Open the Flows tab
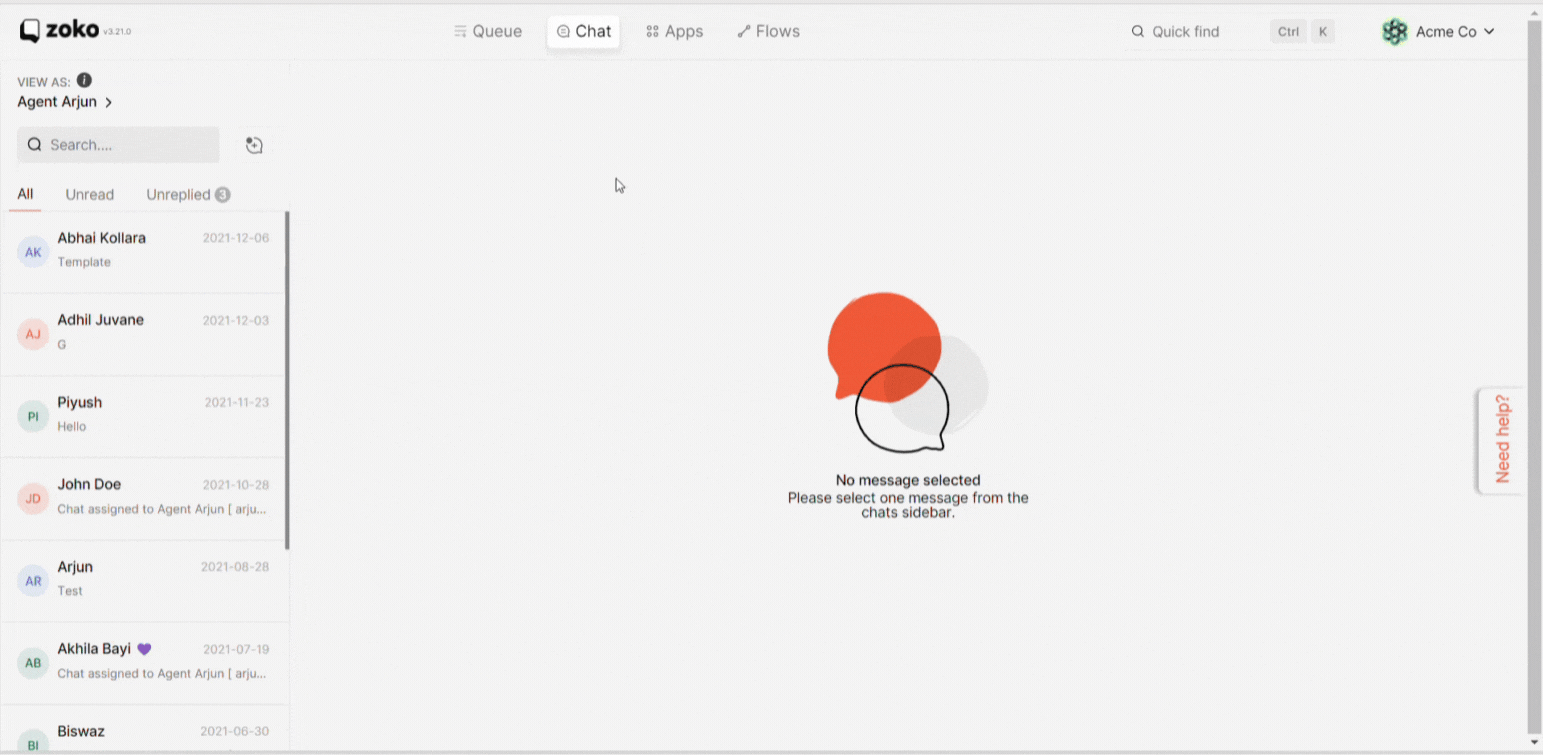Image resolution: width=1543 pixels, height=755 pixels. pos(768,31)
